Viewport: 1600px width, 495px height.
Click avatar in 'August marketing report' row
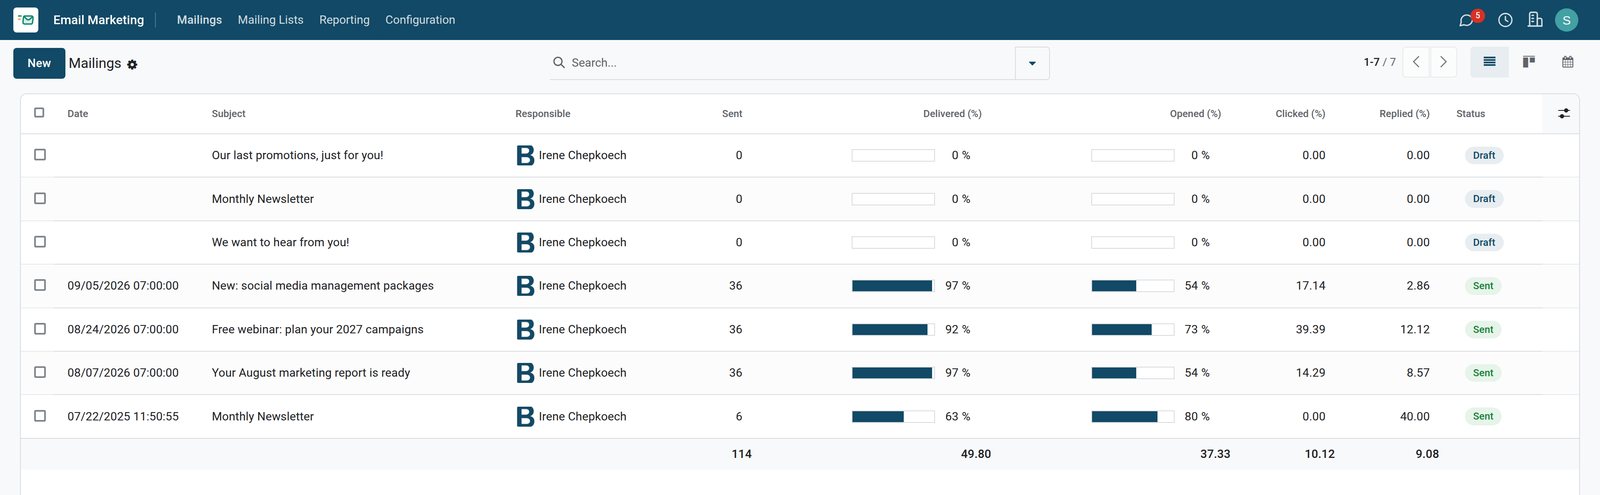pos(525,373)
